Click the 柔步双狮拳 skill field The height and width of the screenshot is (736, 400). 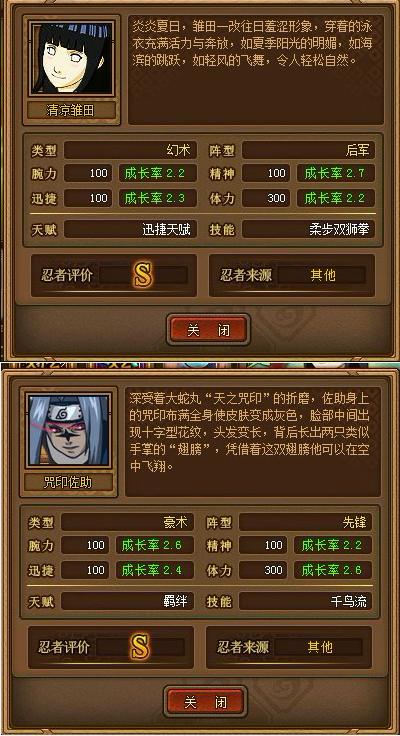(308, 229)
